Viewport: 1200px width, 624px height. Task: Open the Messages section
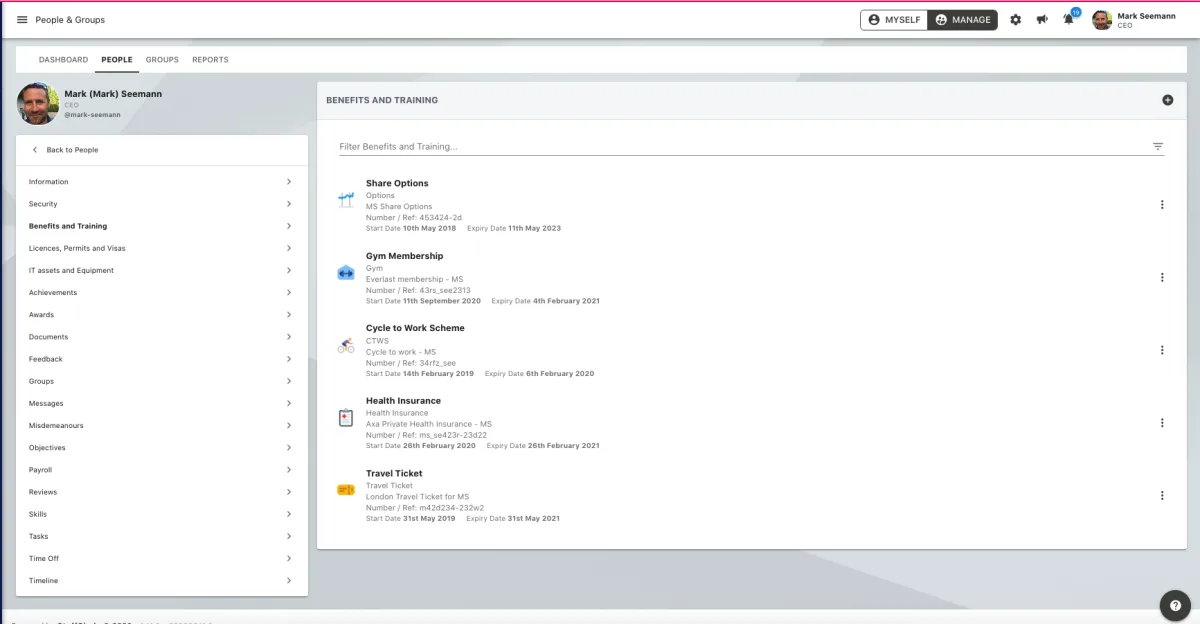(x=162, y=403)
